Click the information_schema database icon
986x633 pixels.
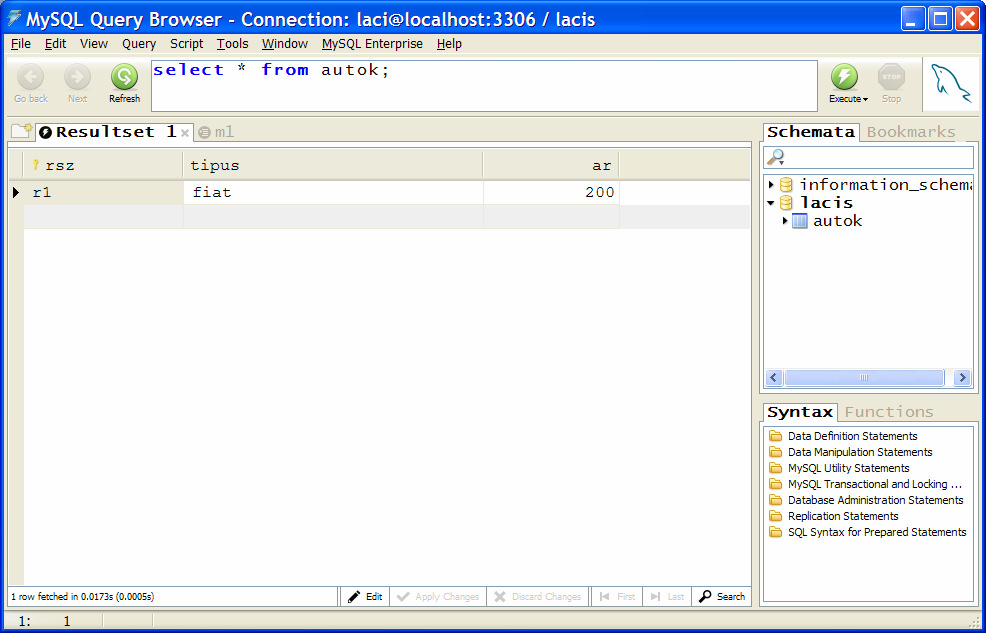point(786,185)
